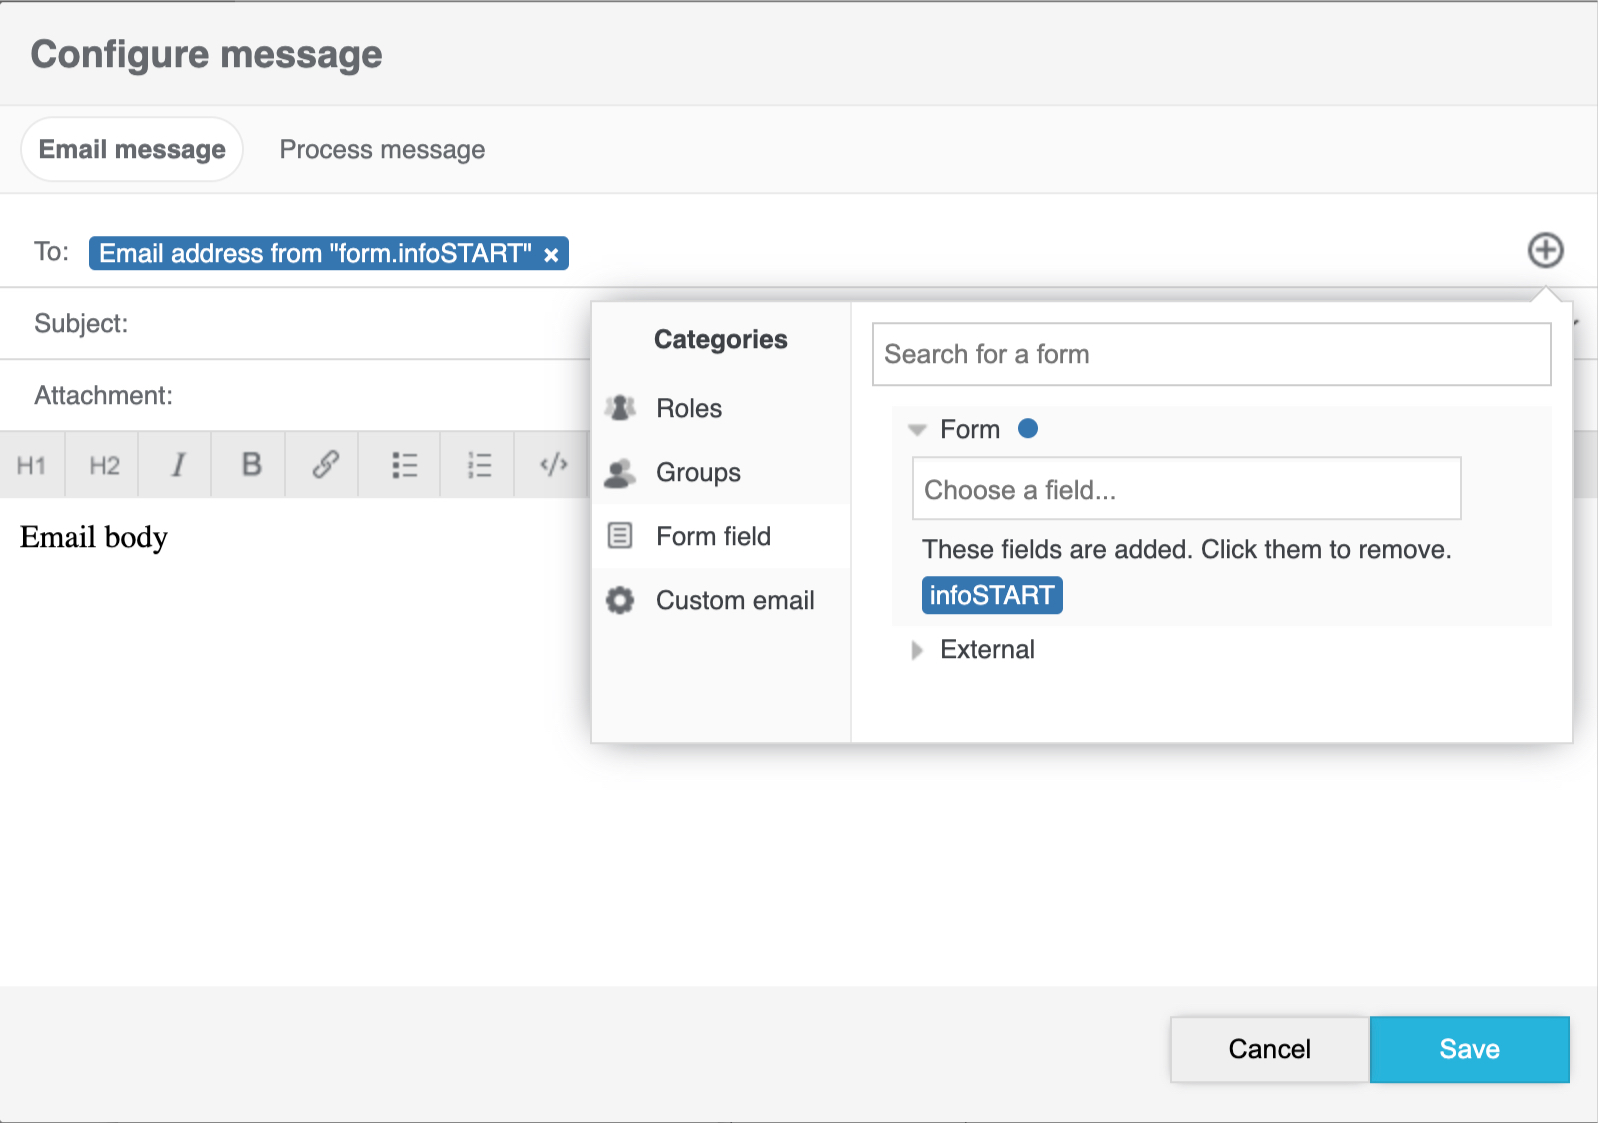Click the Search for a form field
The height and width of the screenshot is (1123, 1598).
[1210, 354]
